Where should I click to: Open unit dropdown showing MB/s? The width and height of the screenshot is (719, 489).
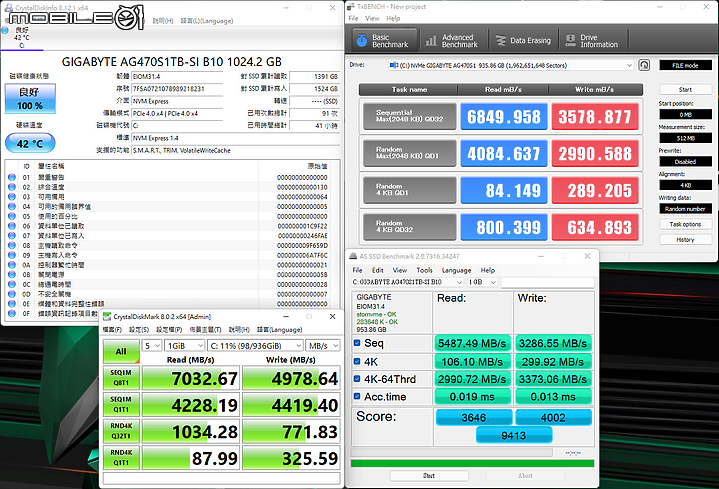(323, 345)
